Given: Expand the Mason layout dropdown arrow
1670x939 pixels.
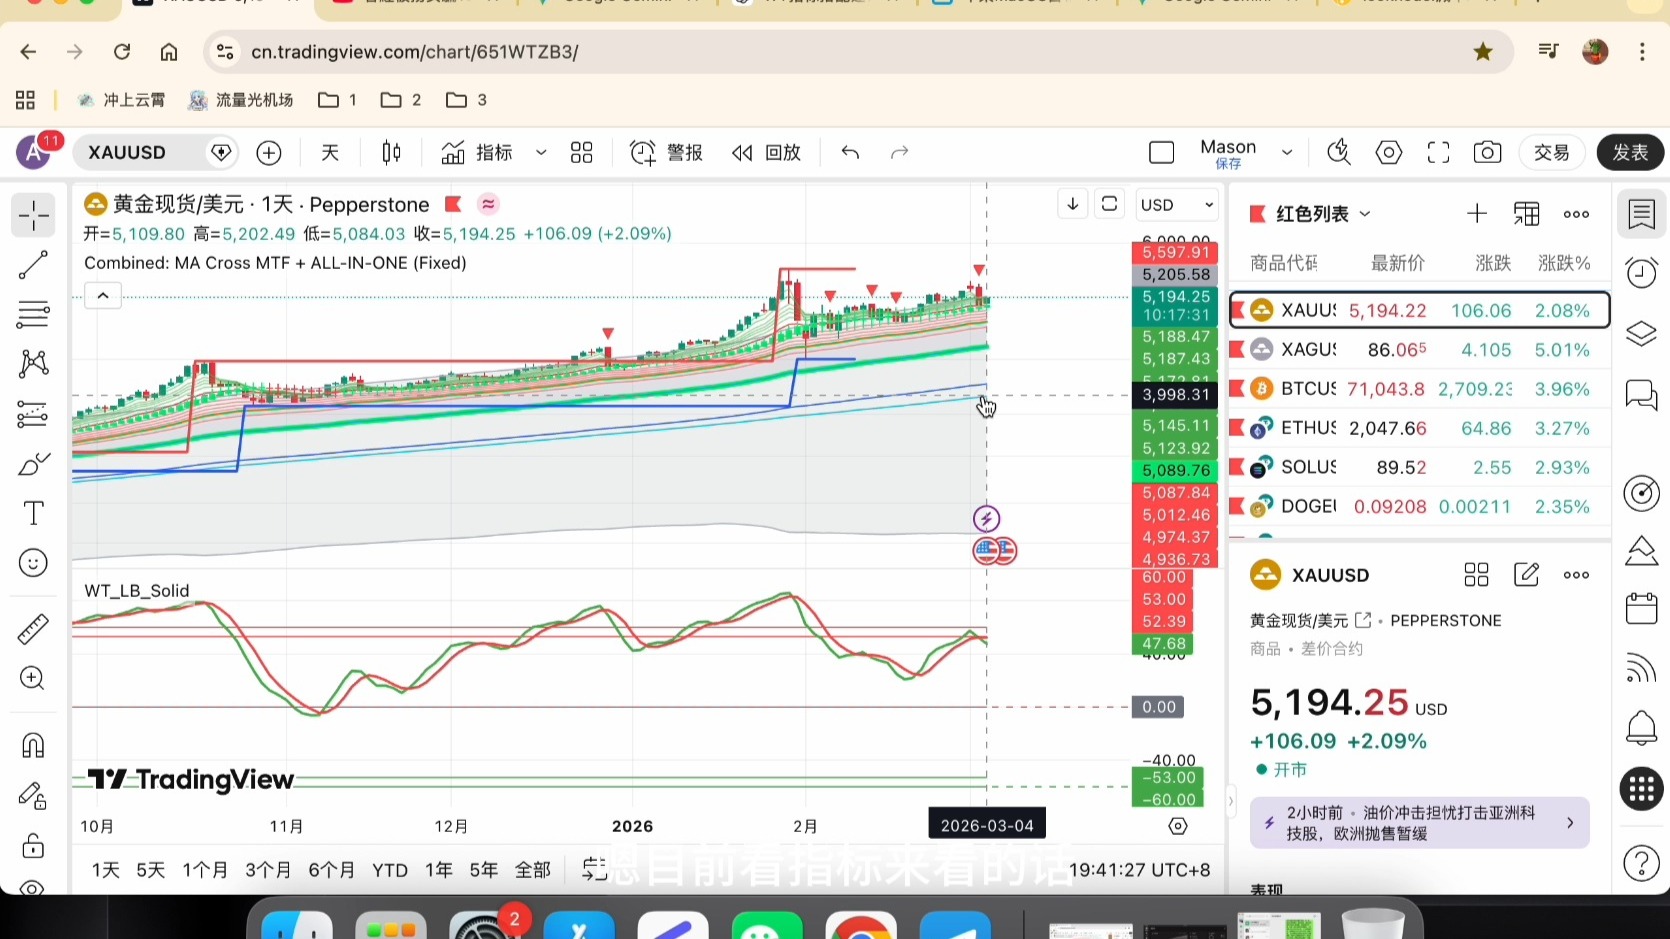Looking at the screenshot, I should click(x=1287, y=153).
